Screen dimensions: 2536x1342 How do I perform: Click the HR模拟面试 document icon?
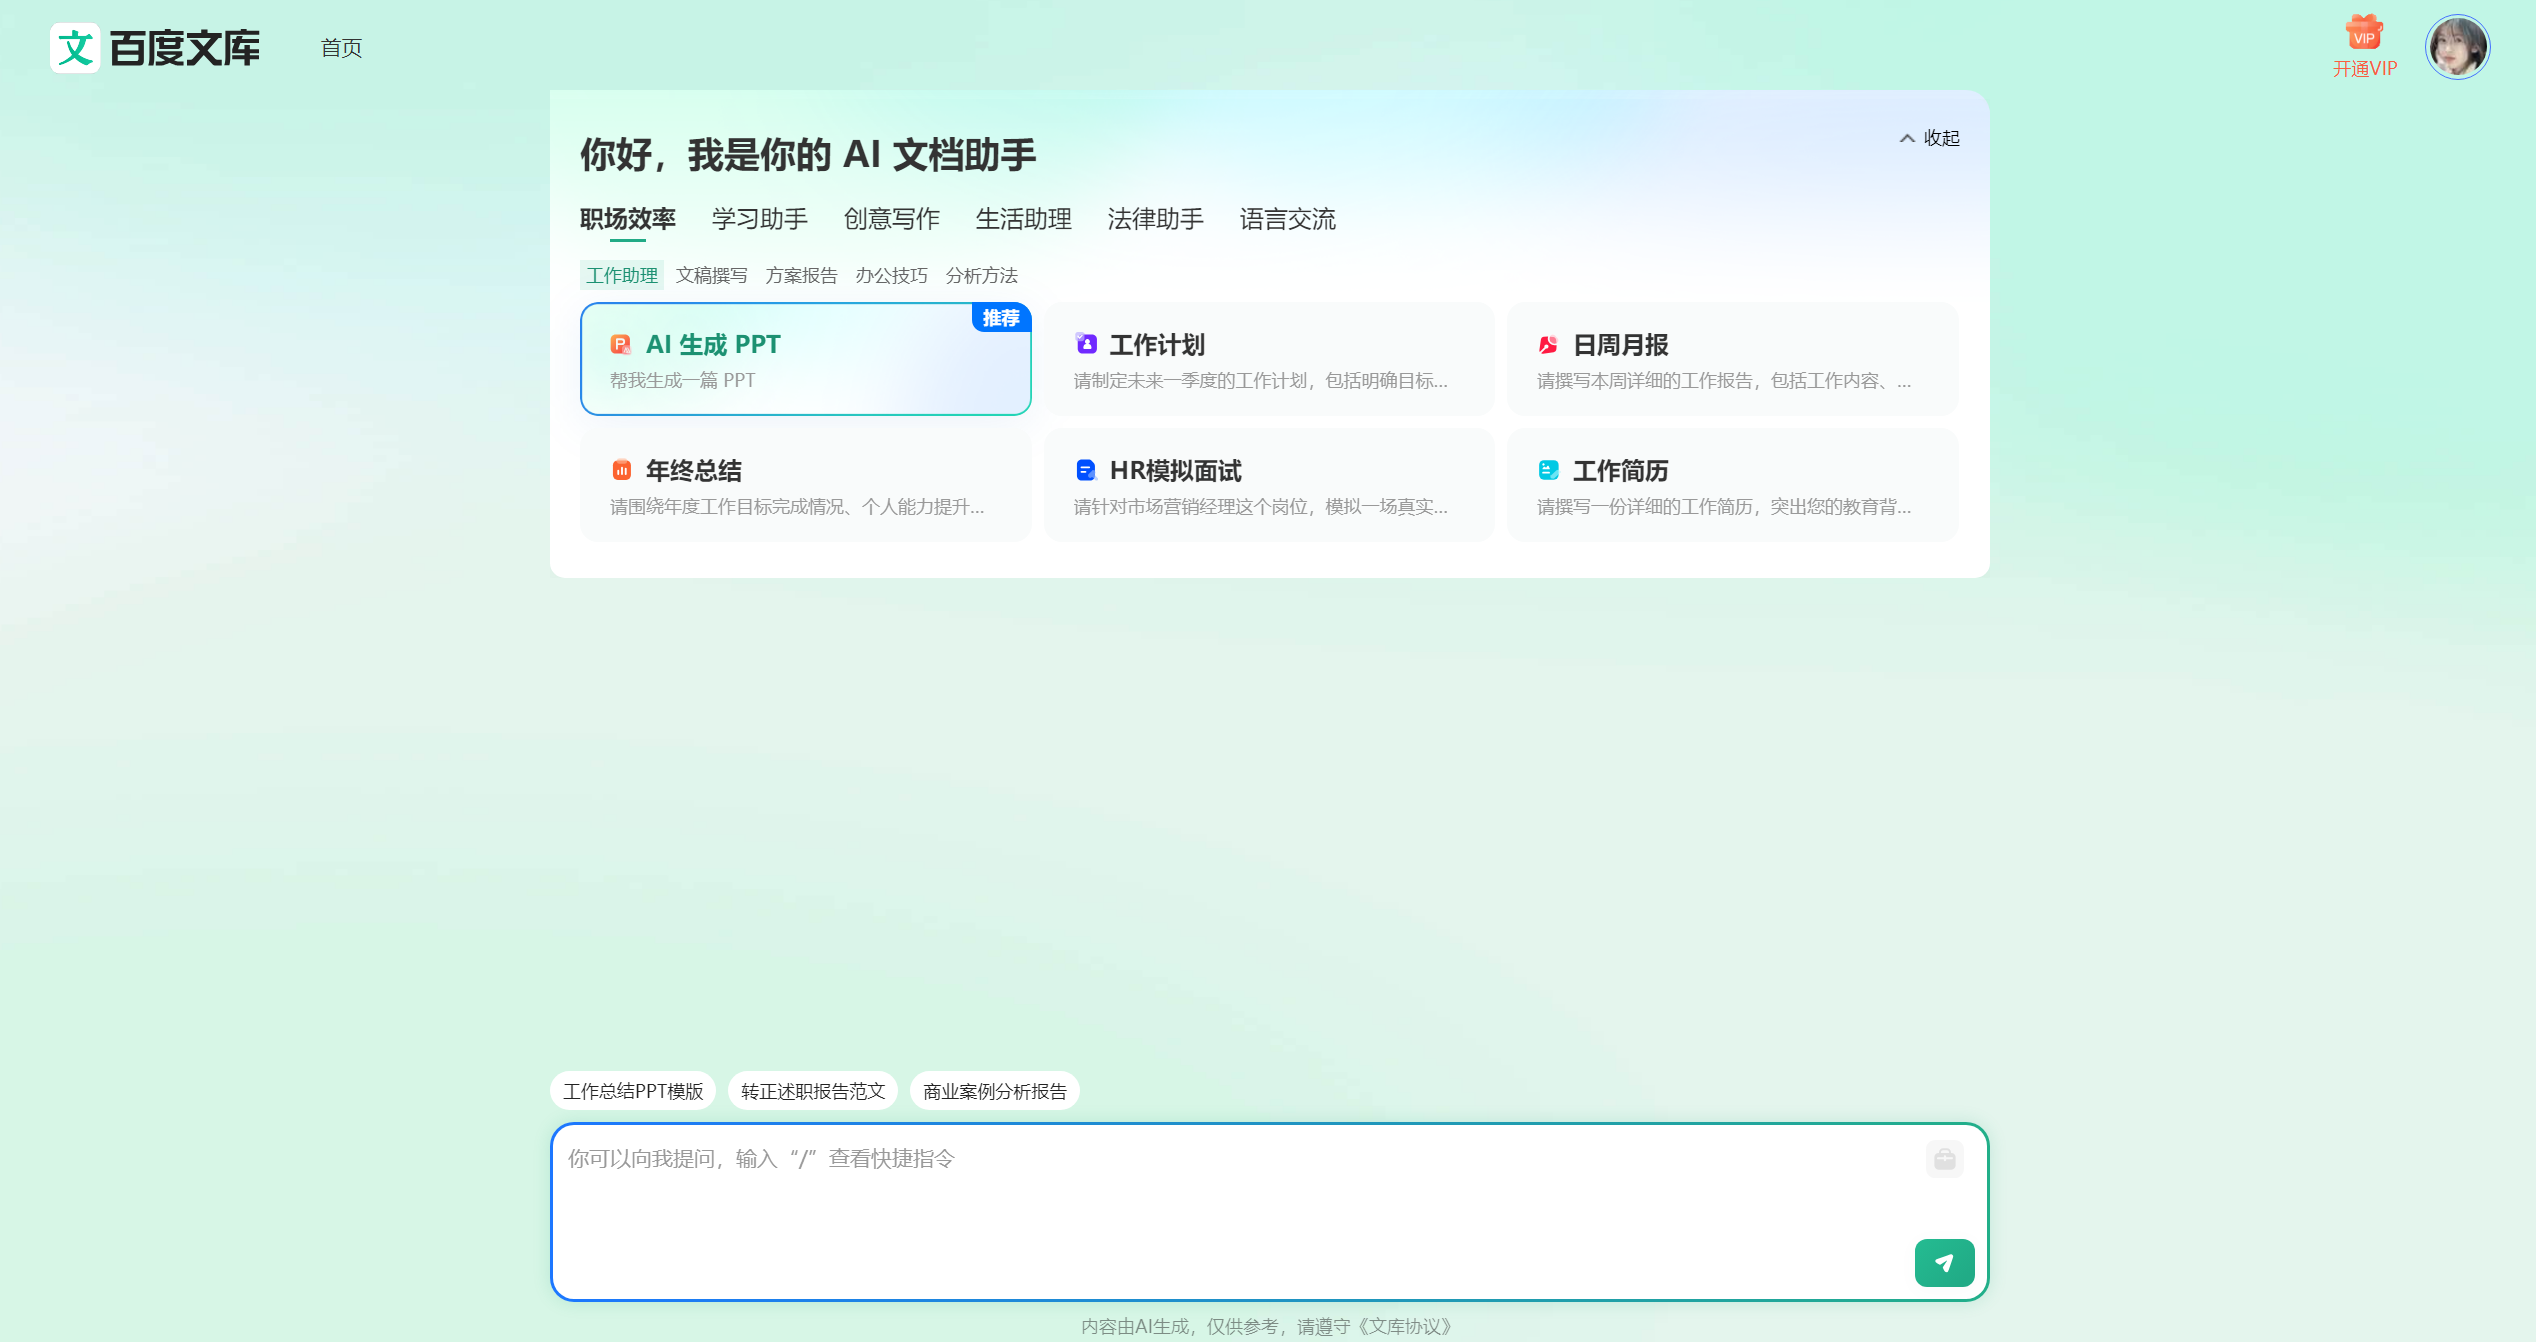(1086, 470)
